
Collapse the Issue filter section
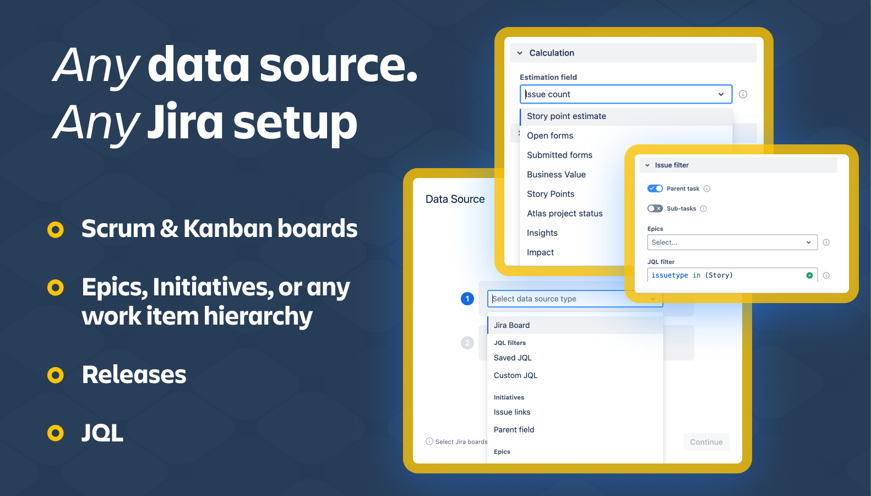[647, 165]
